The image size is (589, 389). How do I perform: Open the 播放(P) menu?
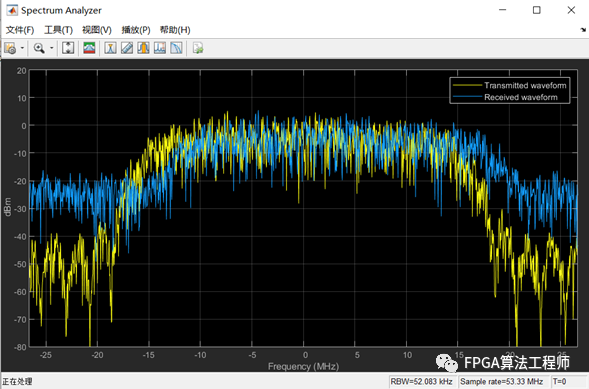coord(136,30)
